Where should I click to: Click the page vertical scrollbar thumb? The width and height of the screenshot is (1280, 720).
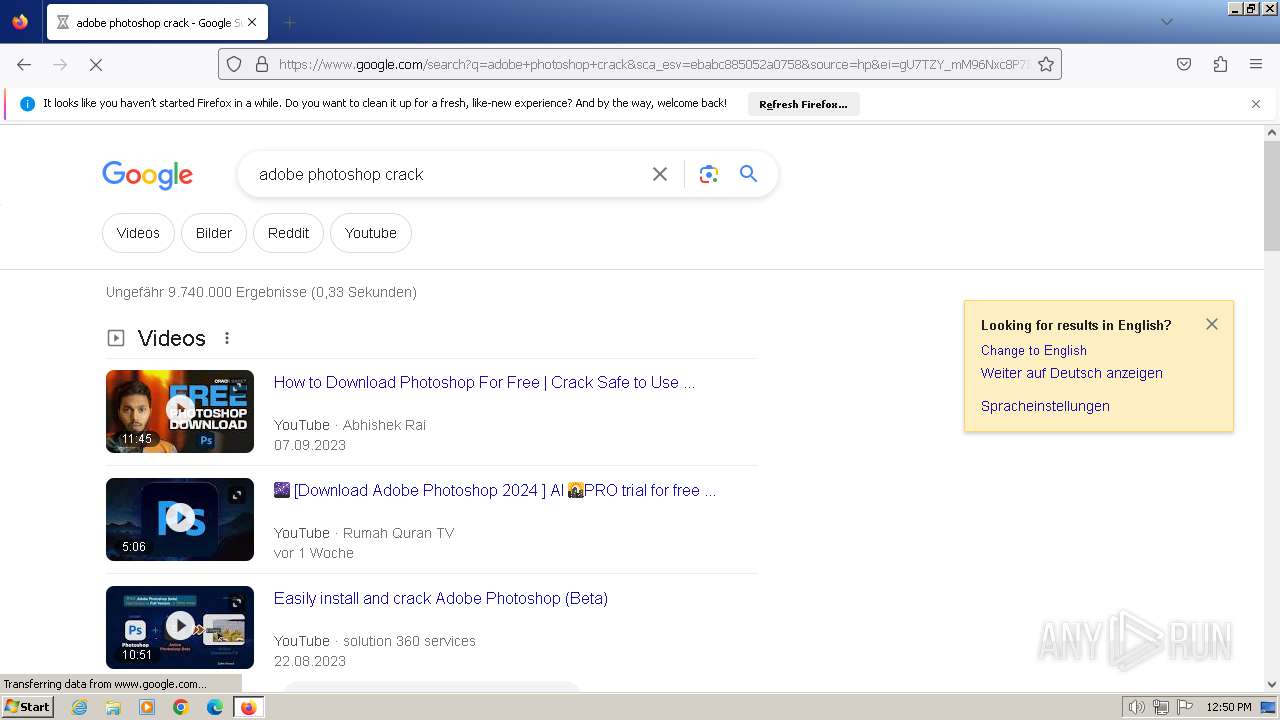pyautogui.click(x=1272, y=195)
